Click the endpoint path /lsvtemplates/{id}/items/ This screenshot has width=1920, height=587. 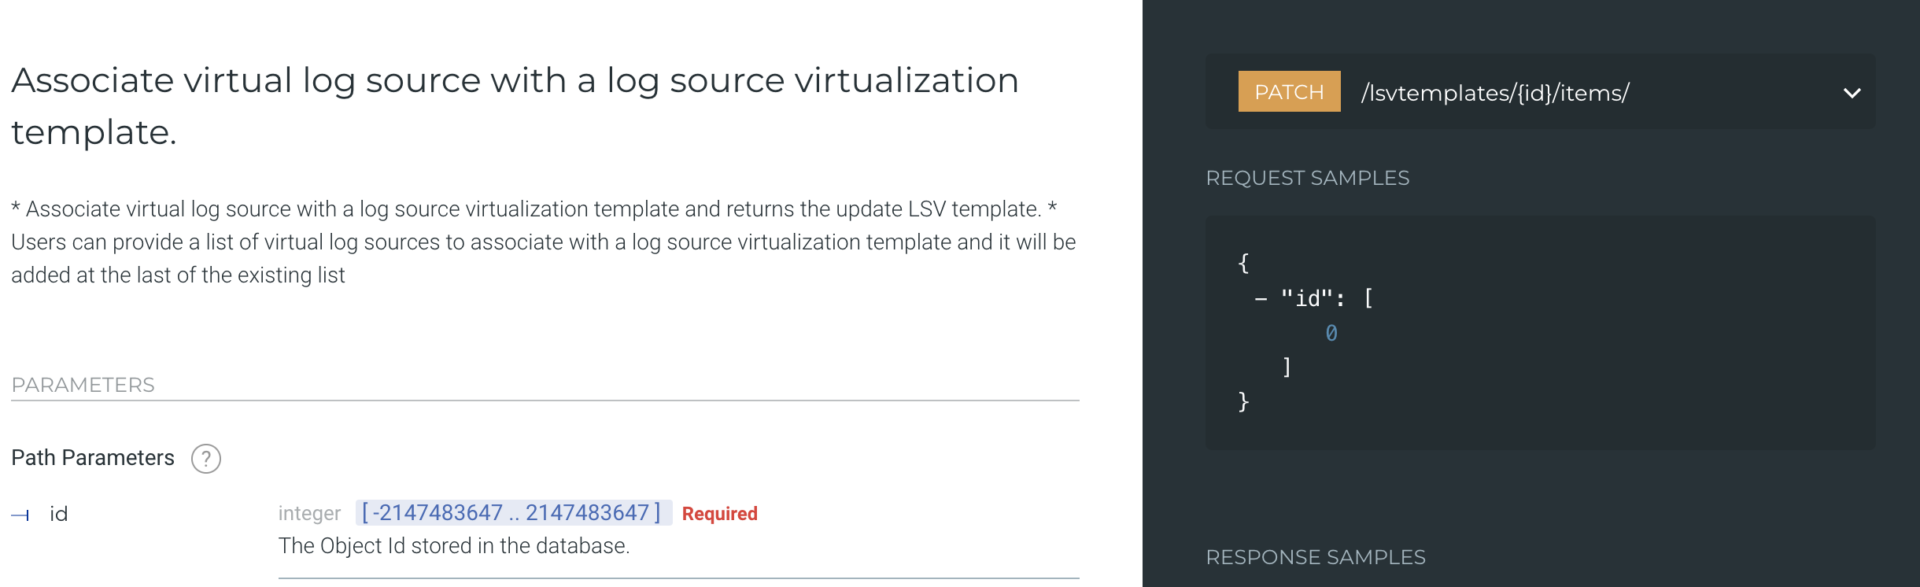point(1494,92)
